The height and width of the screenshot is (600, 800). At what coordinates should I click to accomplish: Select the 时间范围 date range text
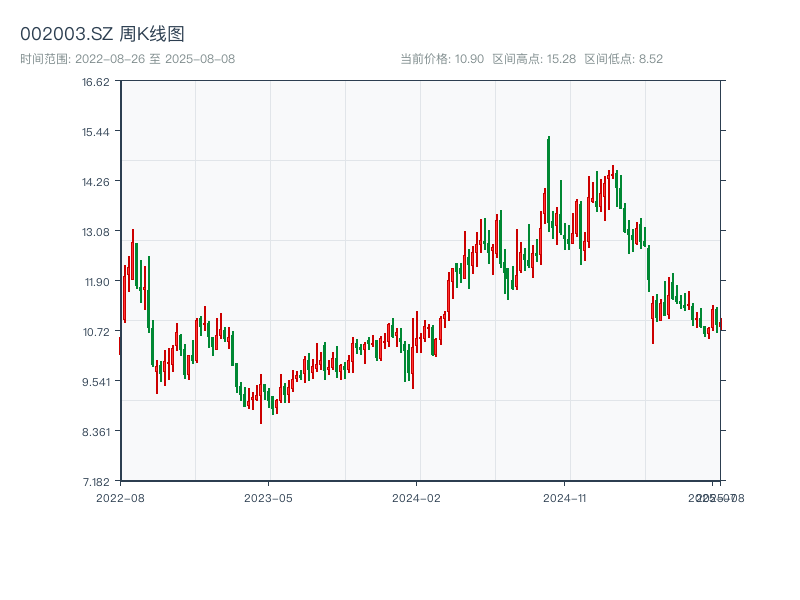(127, 59)
